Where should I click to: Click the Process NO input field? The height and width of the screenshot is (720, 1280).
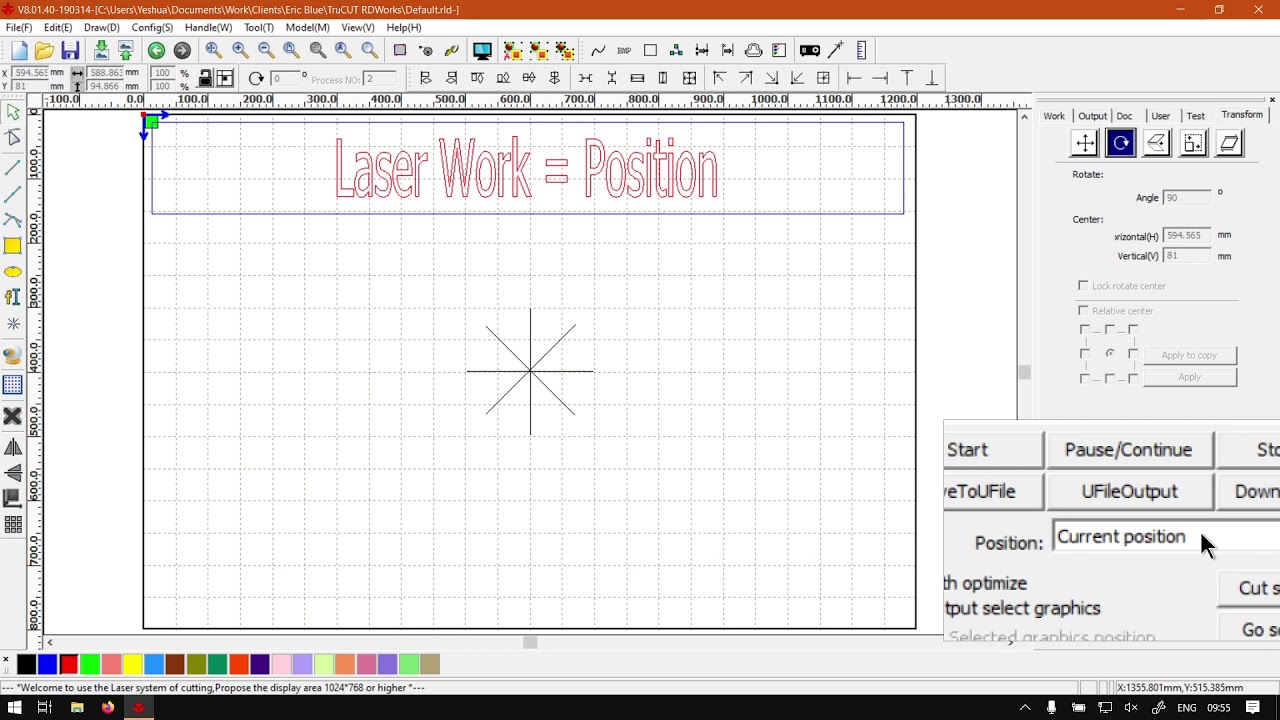click(x=381, y=79)
